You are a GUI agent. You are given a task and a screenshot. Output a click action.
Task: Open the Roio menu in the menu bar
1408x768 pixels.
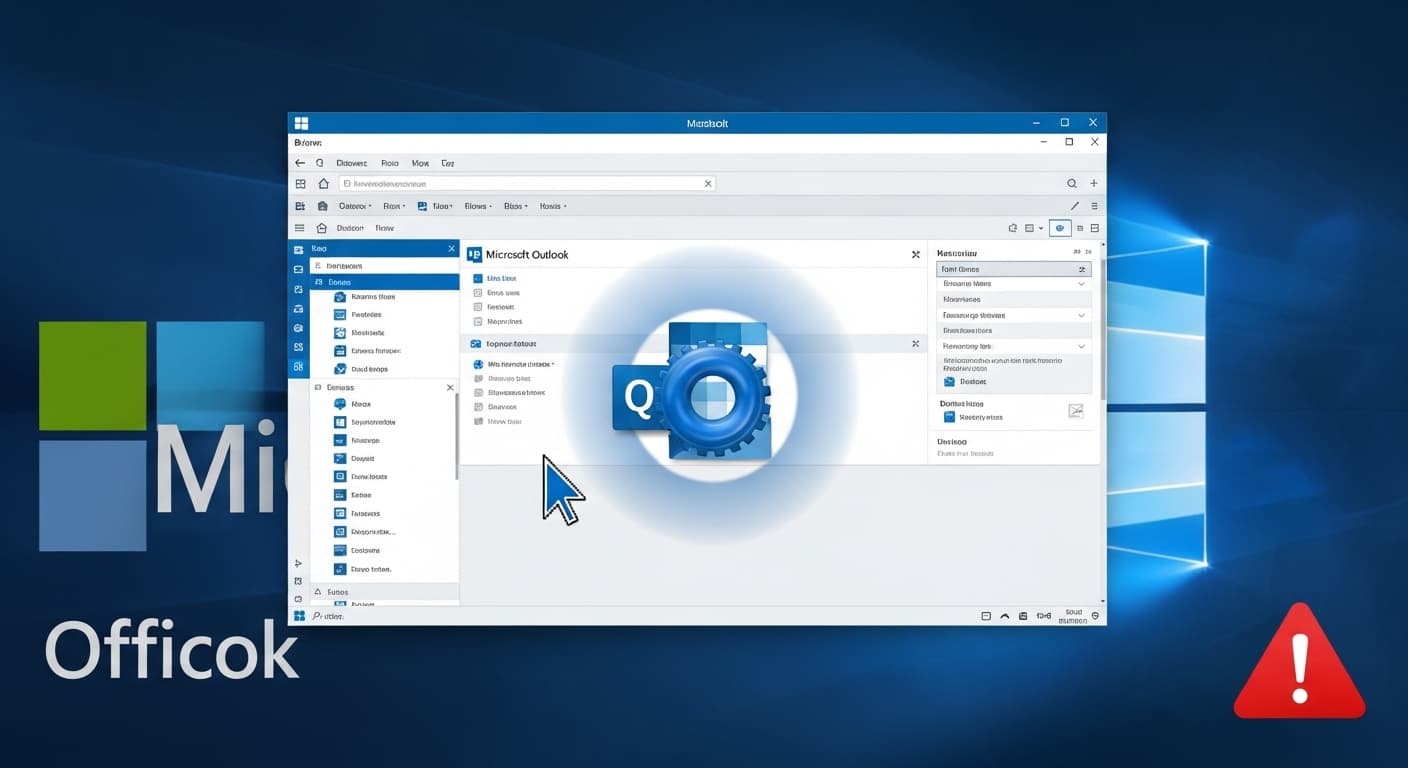click(390, 162)
